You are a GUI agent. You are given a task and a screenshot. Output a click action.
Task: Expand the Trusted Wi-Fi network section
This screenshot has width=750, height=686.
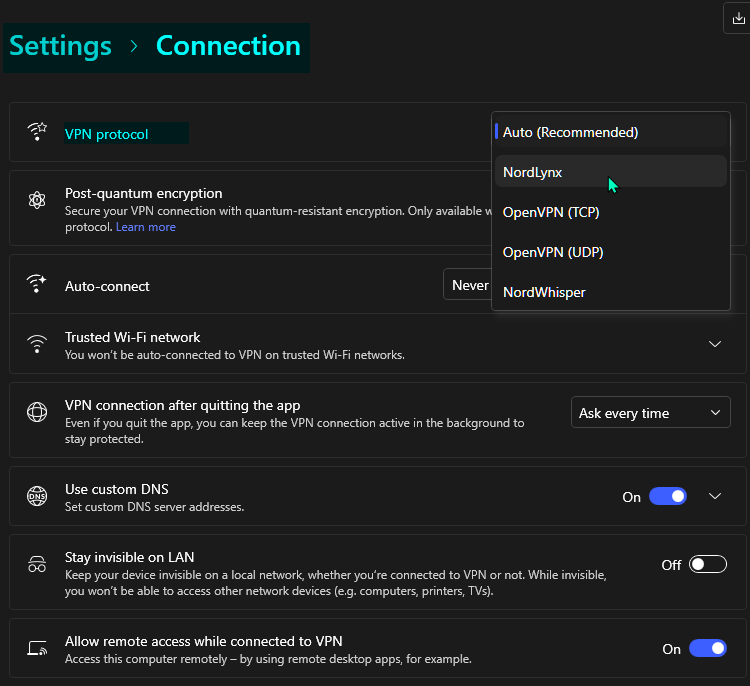coord(715,344)
